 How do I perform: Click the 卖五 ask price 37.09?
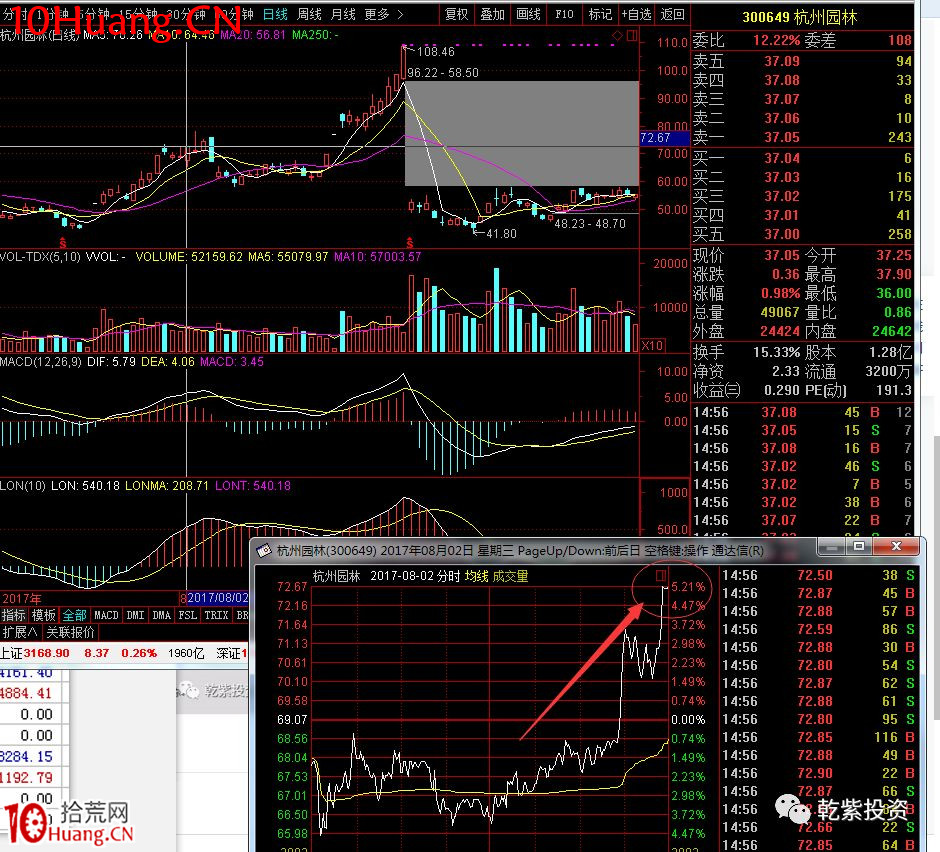point(782,61)
